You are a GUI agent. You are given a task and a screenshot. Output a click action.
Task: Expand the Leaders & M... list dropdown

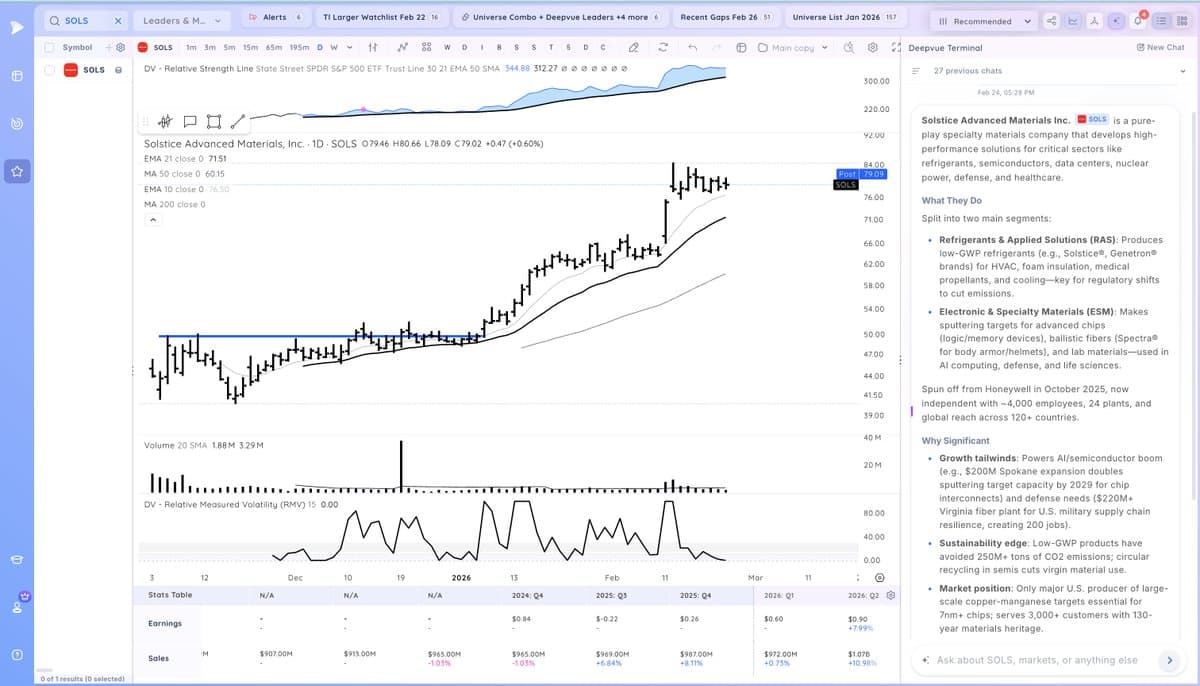pyautogui.click(x=181, y=19)
